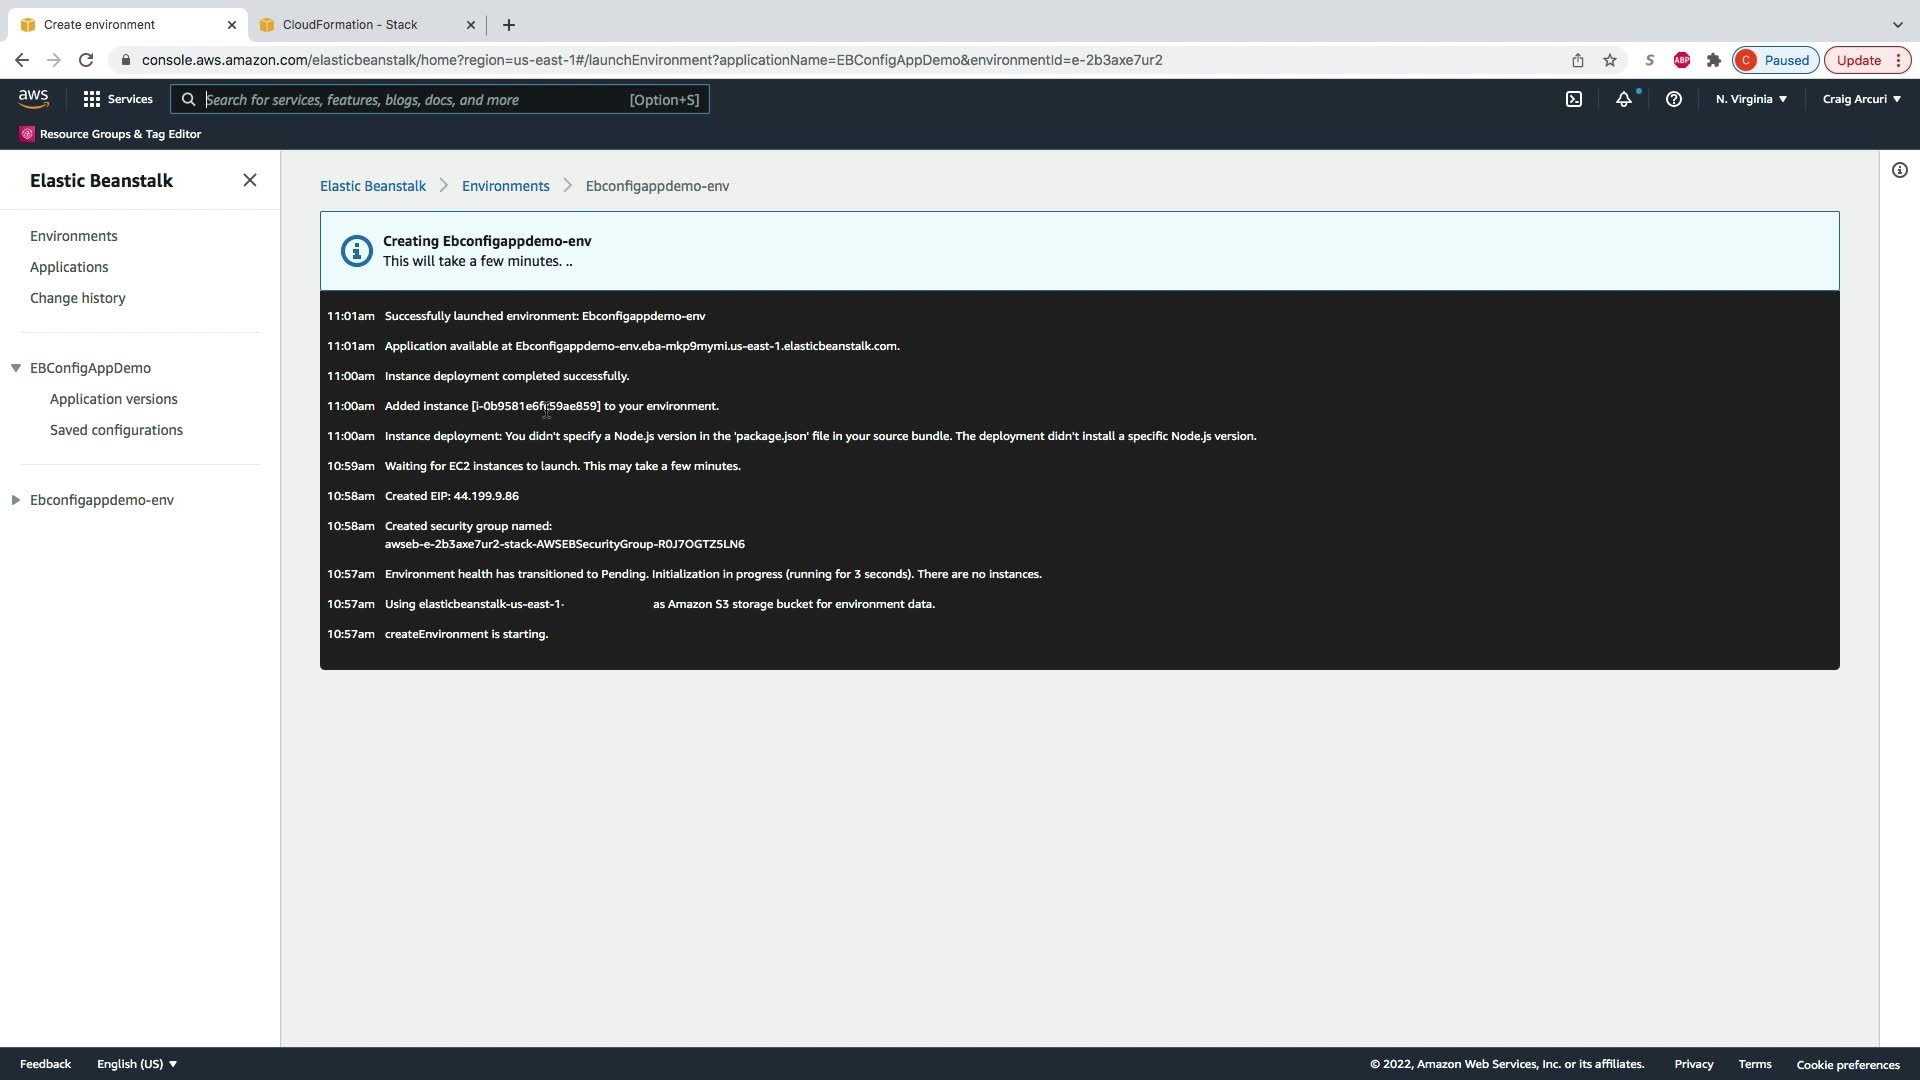Reload the page with refresh icon
The width and height of the screenshot is (1920, 1080).
click(x=86, y=60)
